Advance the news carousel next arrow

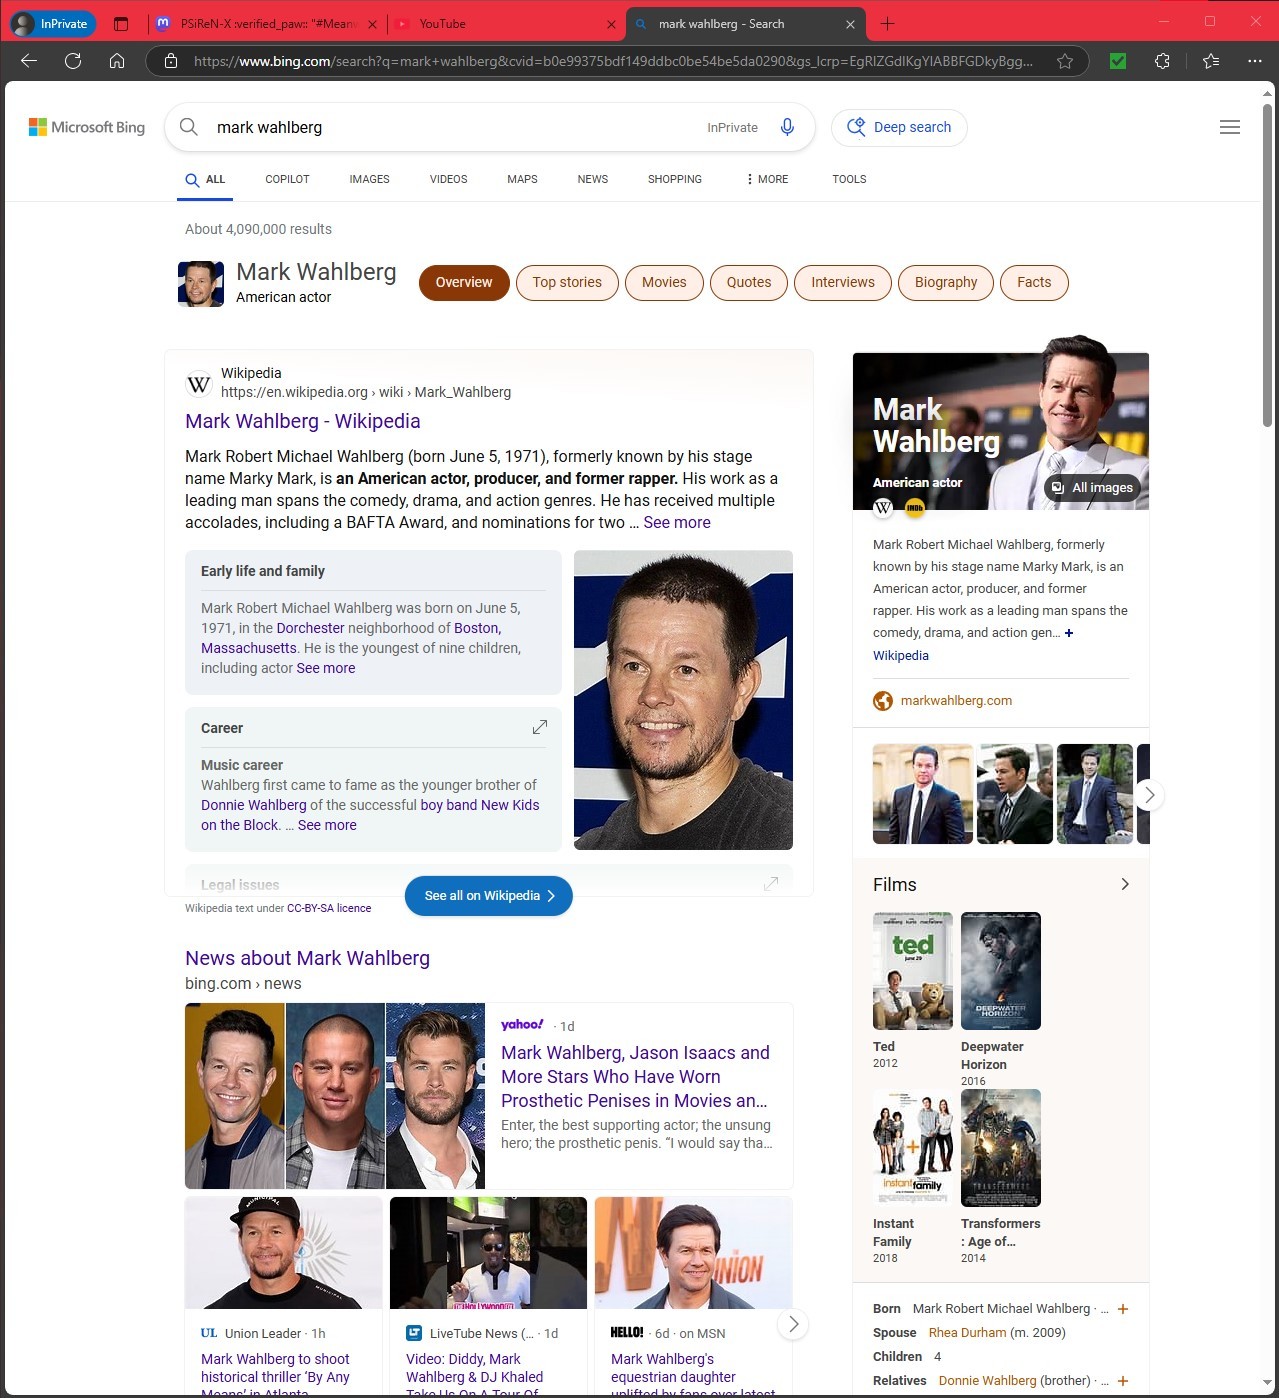pyautogui.click(x=793, y=1324)
